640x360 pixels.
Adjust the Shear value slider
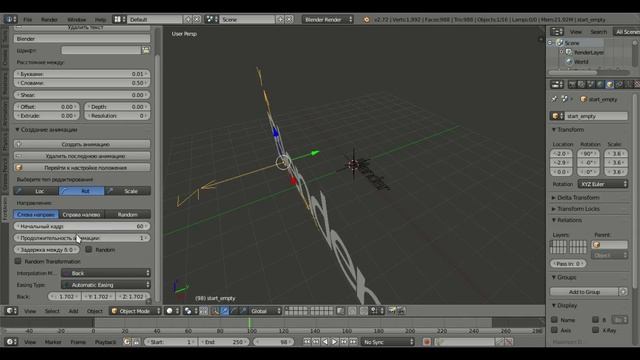82,95
